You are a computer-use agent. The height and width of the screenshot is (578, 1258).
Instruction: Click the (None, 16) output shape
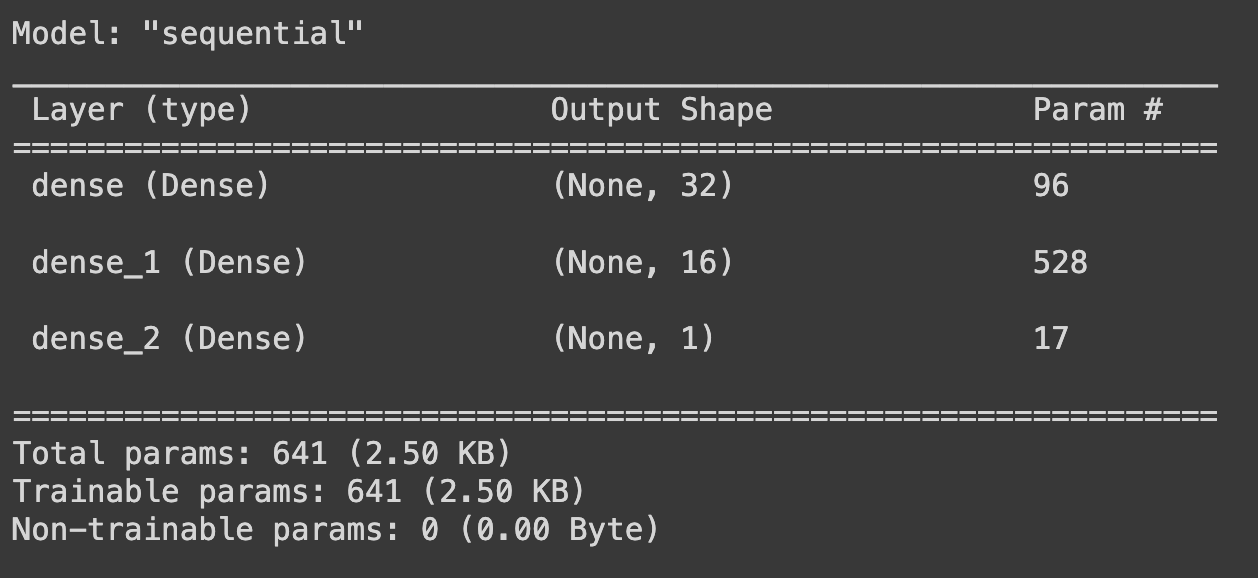[x=642, y=263]
